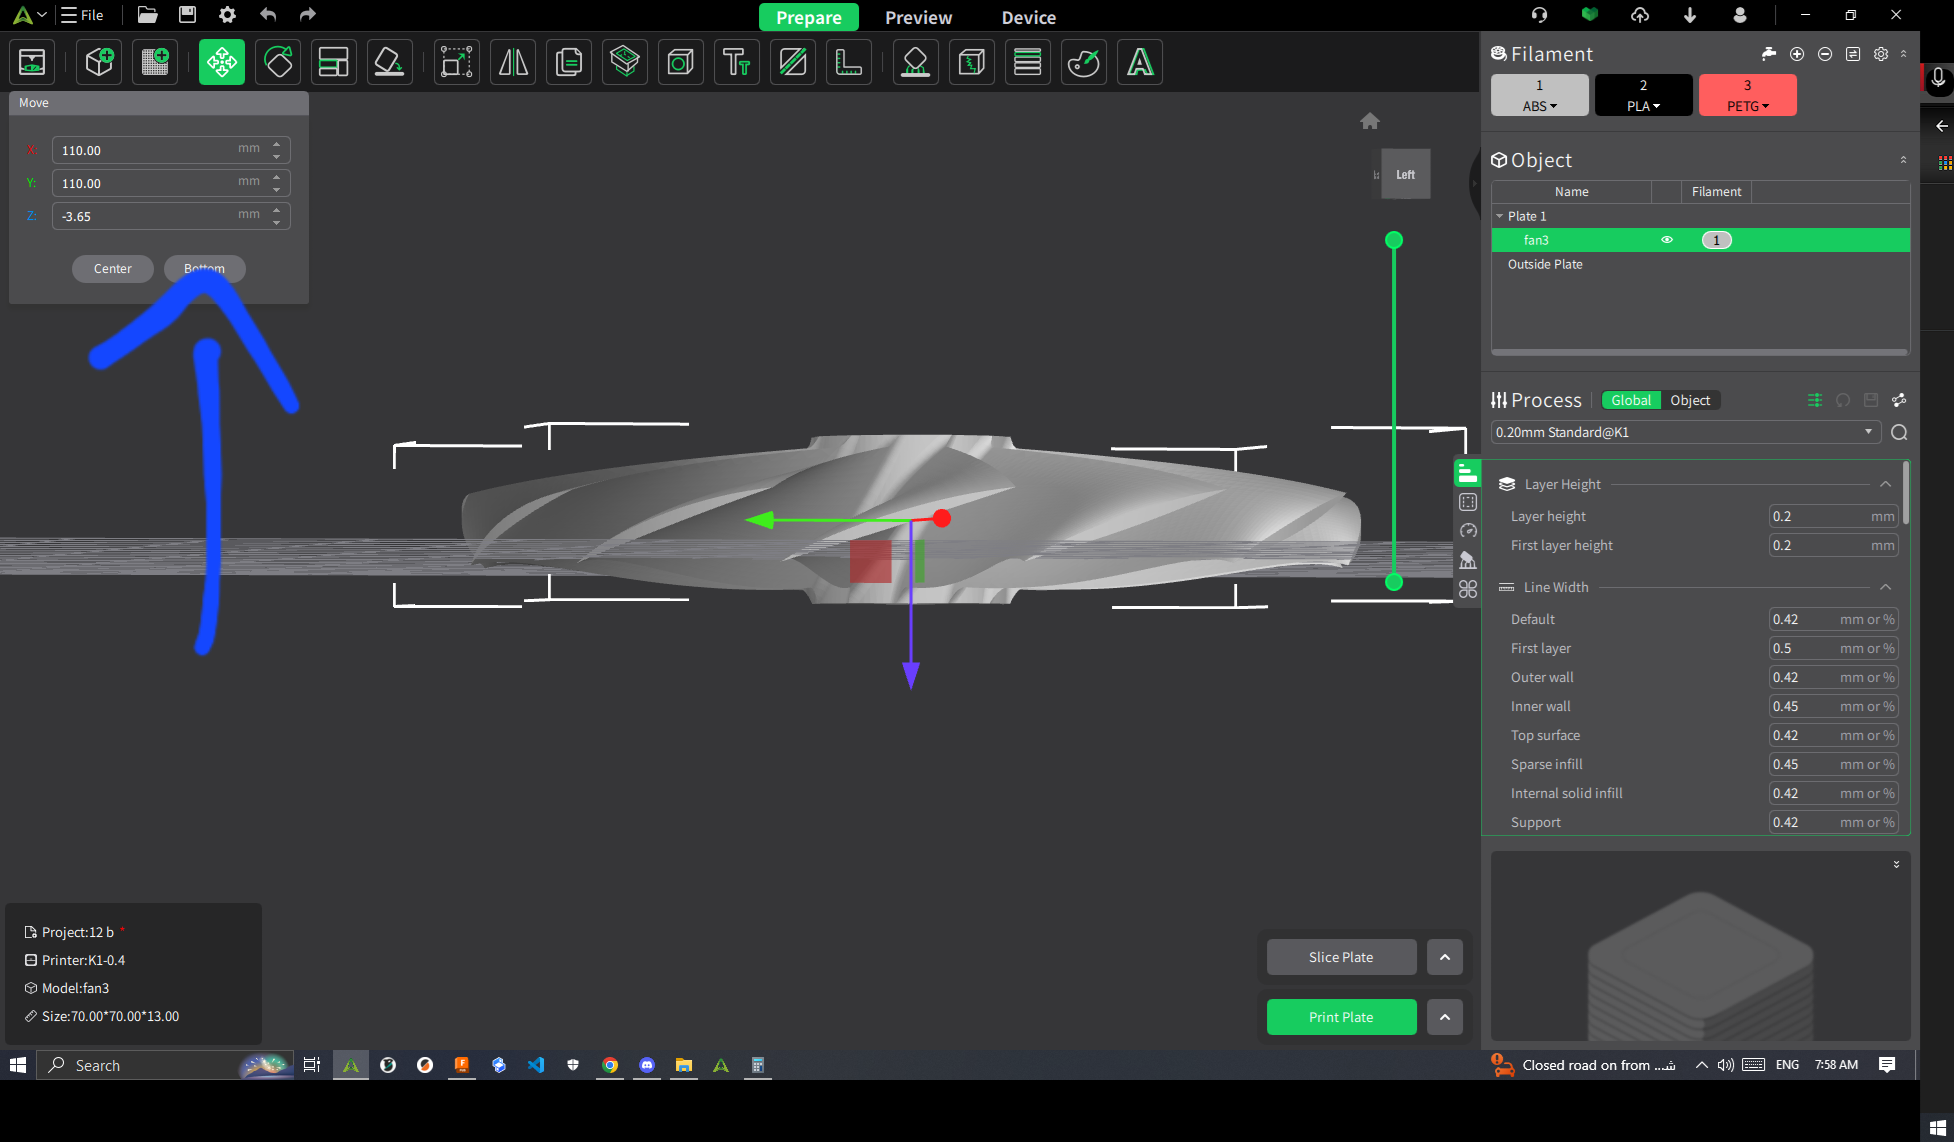Click the Print Plate button
The width and height of the screenshot is (1954, 1142).
pyautogui.click(x=1341, y=1017)
